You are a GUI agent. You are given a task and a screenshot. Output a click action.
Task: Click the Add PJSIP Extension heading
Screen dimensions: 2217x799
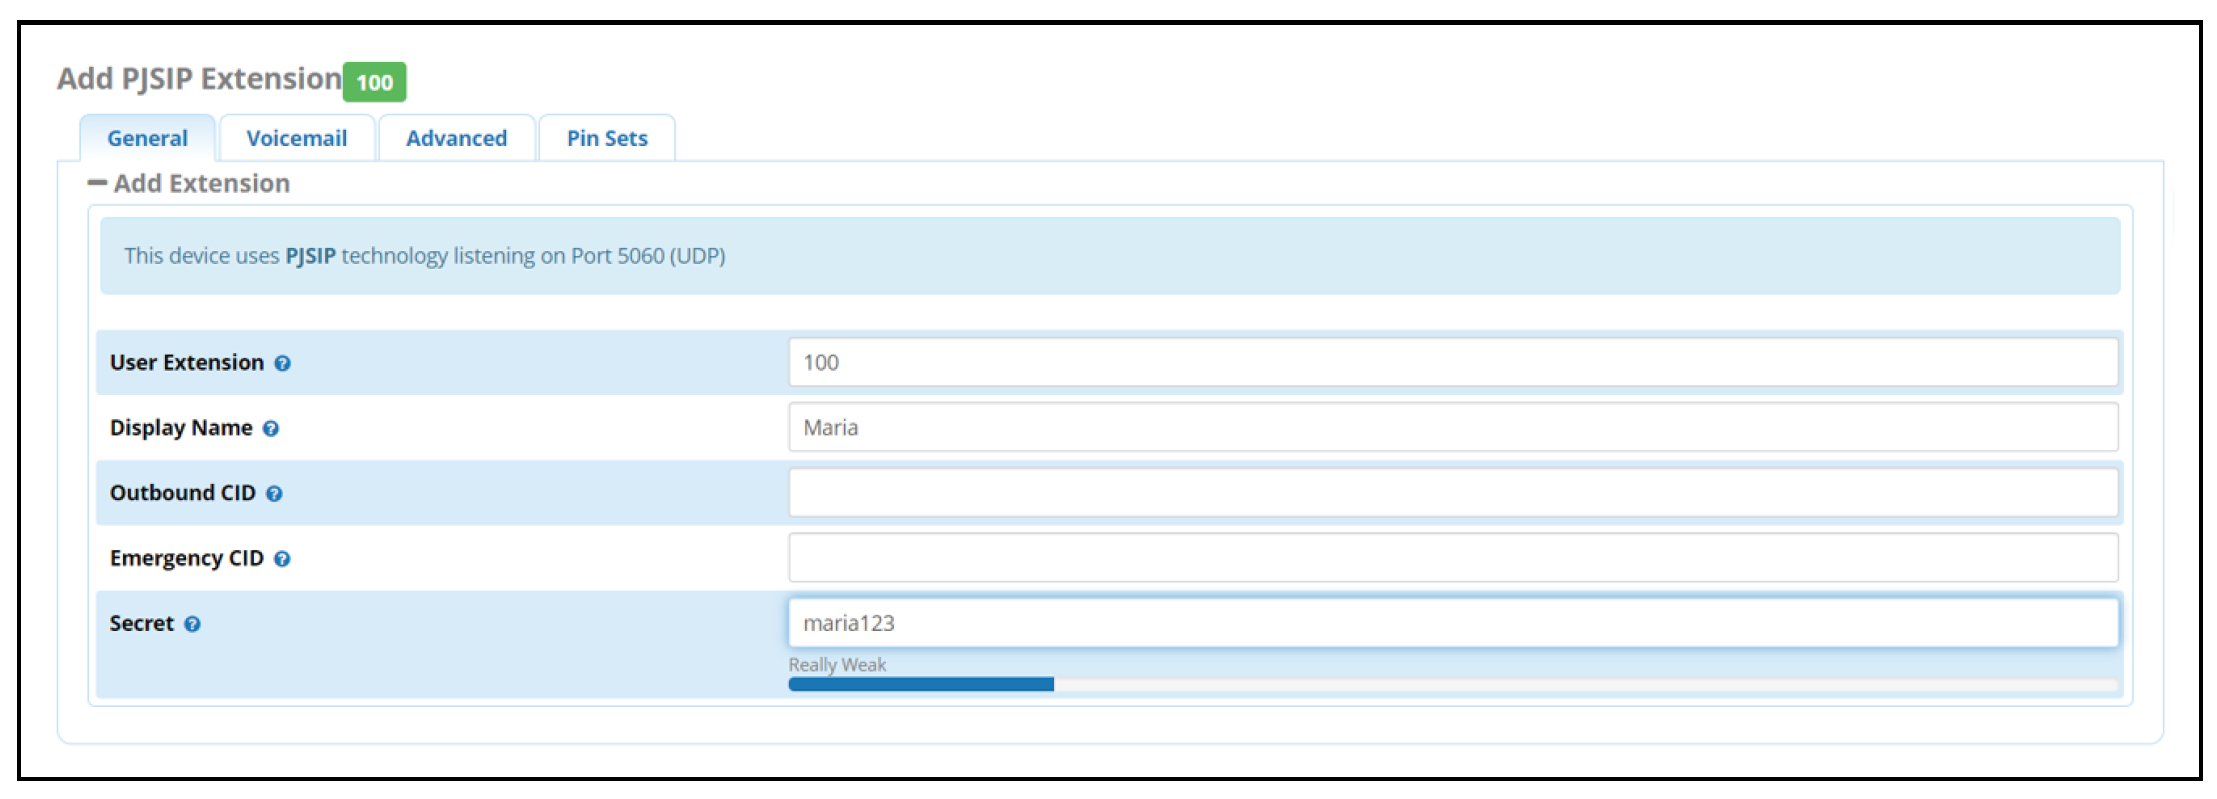199,78
